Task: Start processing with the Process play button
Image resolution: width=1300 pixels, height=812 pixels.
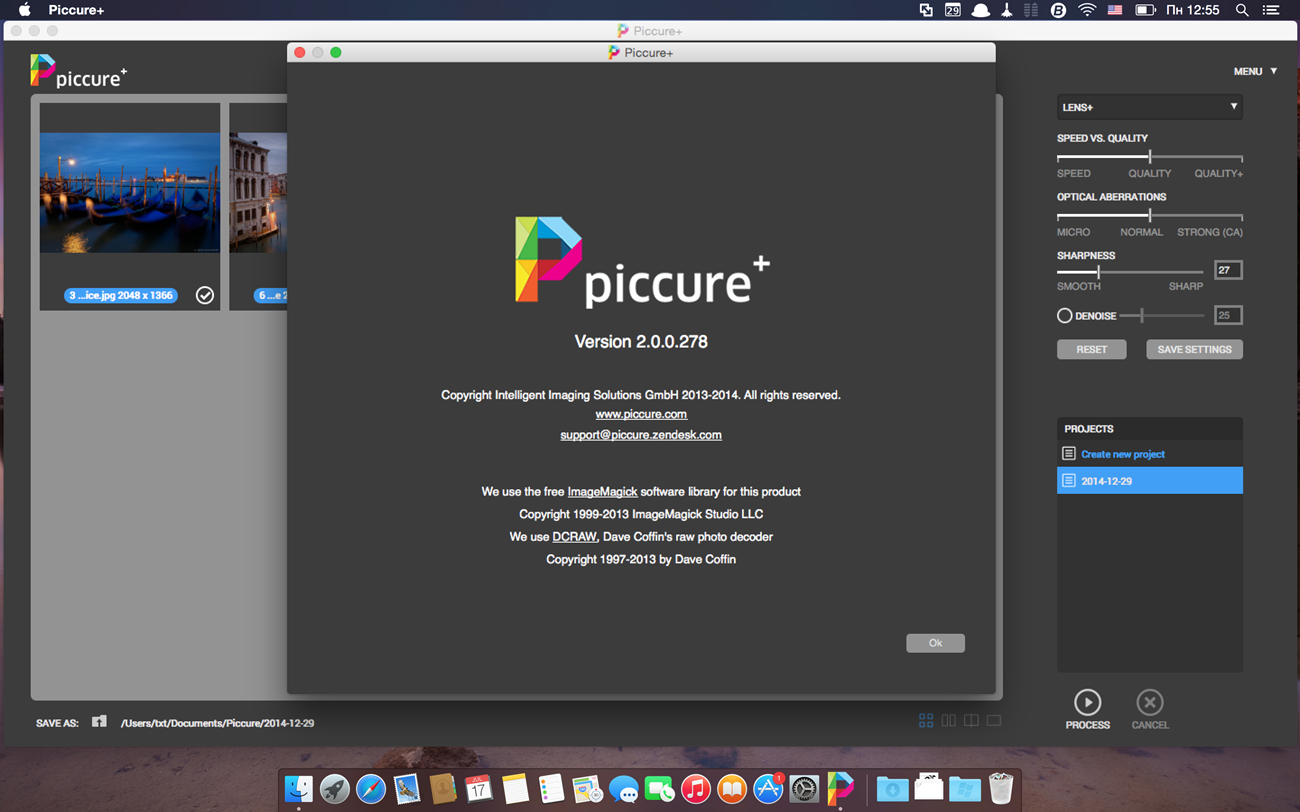Action: click(1087, 702)
